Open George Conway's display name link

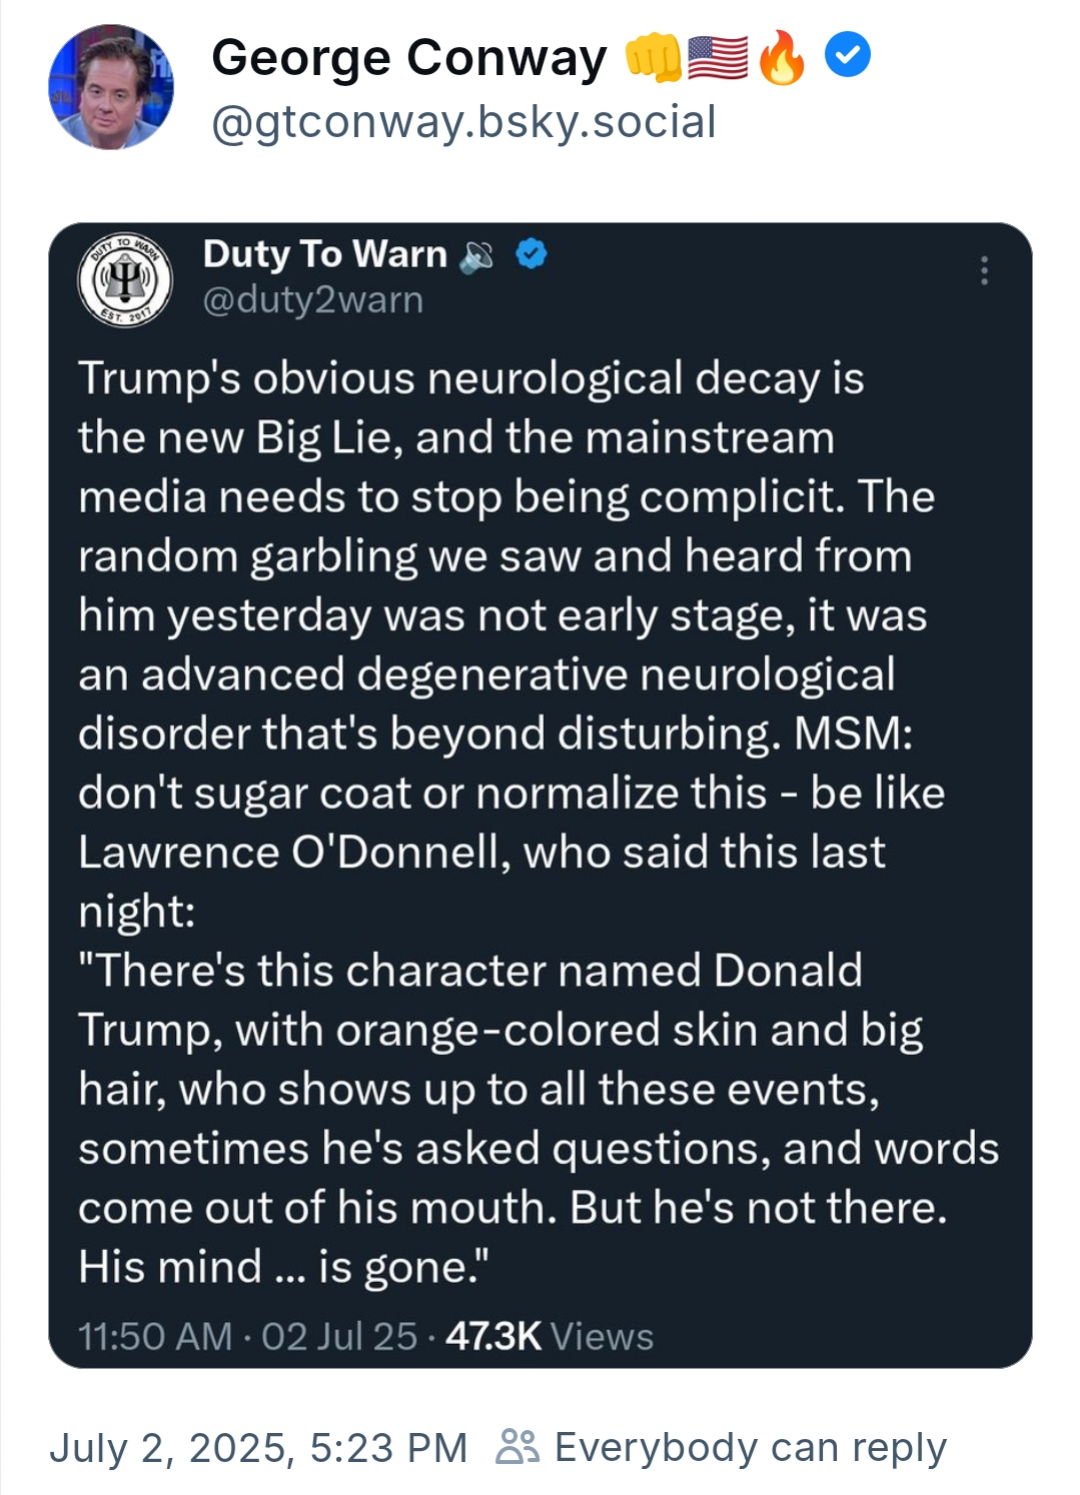click(408, 58)
